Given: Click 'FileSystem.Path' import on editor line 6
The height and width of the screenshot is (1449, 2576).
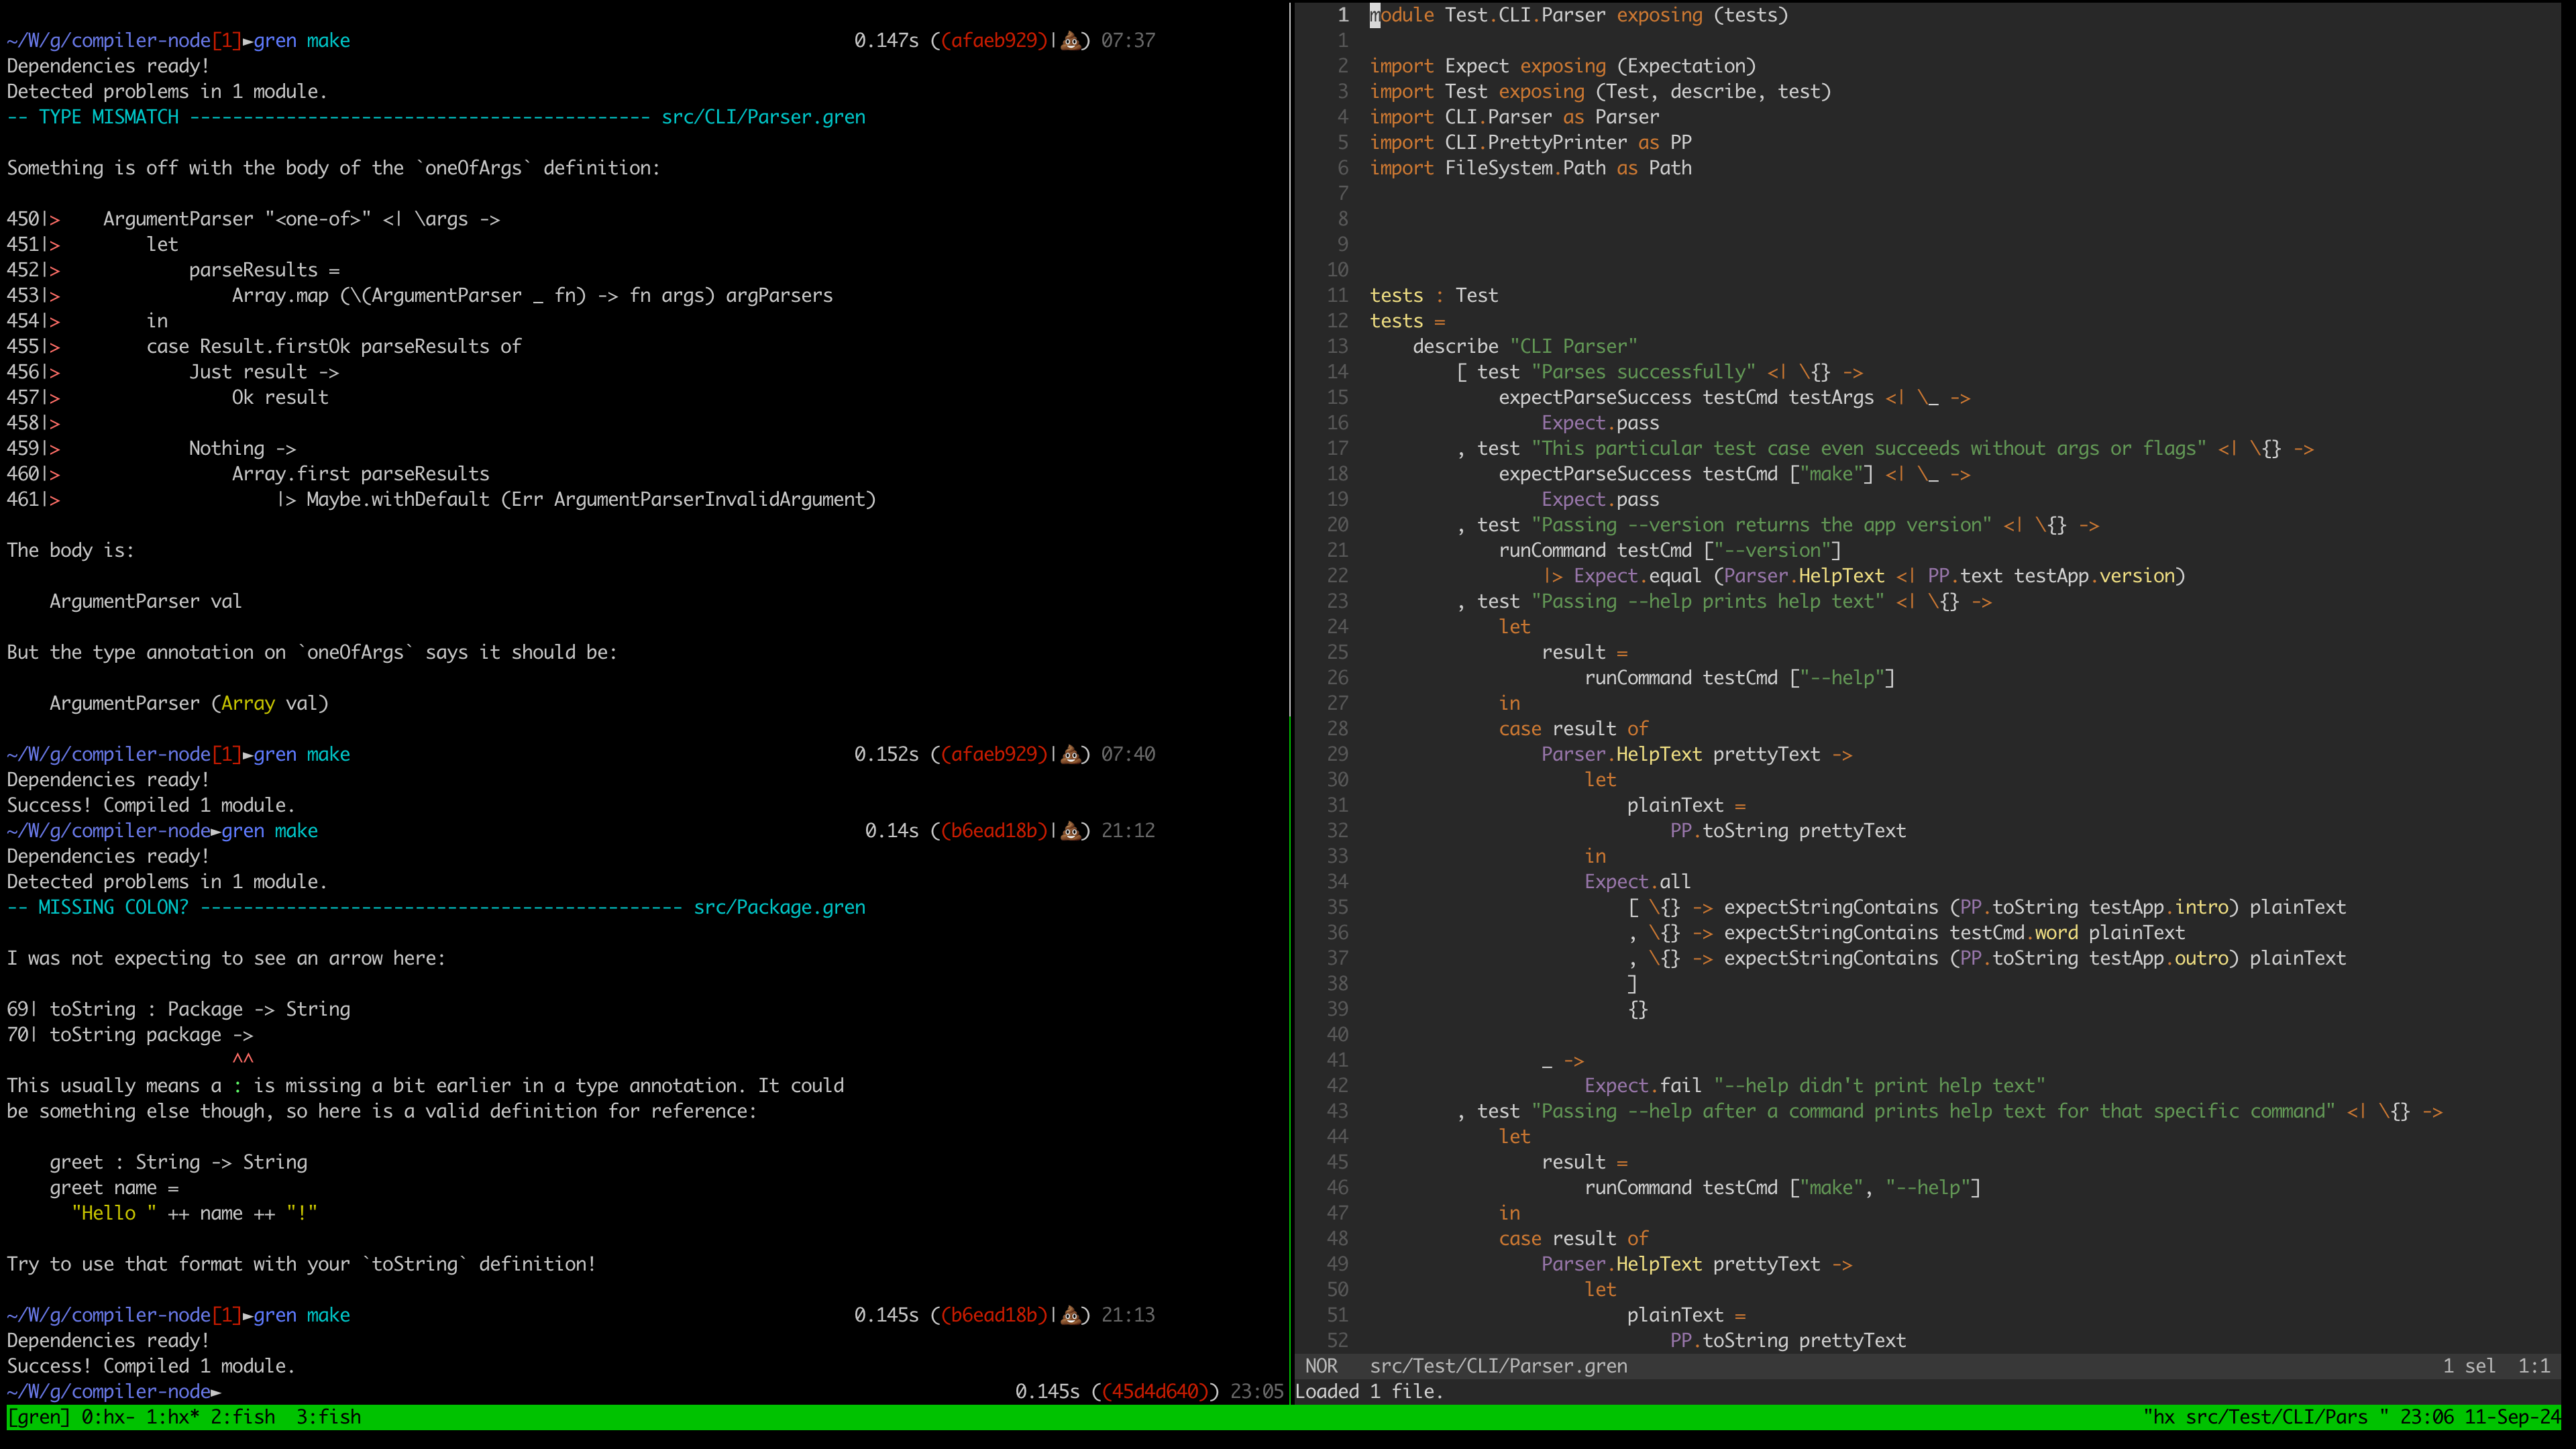Looking at the screenshot, I should (1525, 168).
